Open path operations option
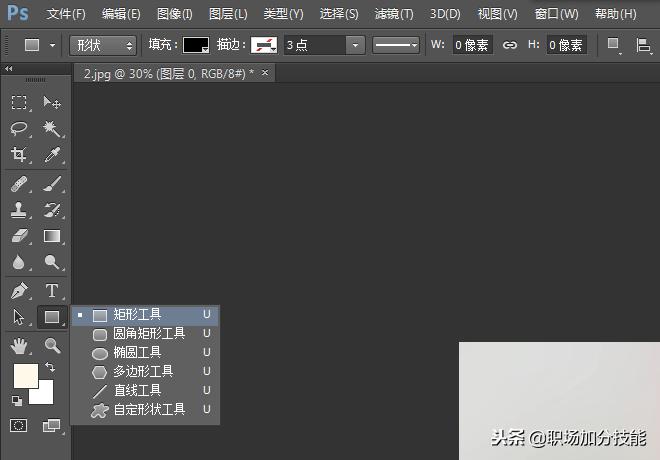660x460 pixels. (614, 45)
